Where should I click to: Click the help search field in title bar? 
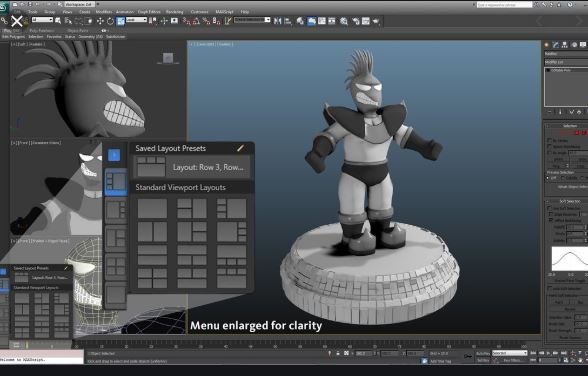coord(504,4)
